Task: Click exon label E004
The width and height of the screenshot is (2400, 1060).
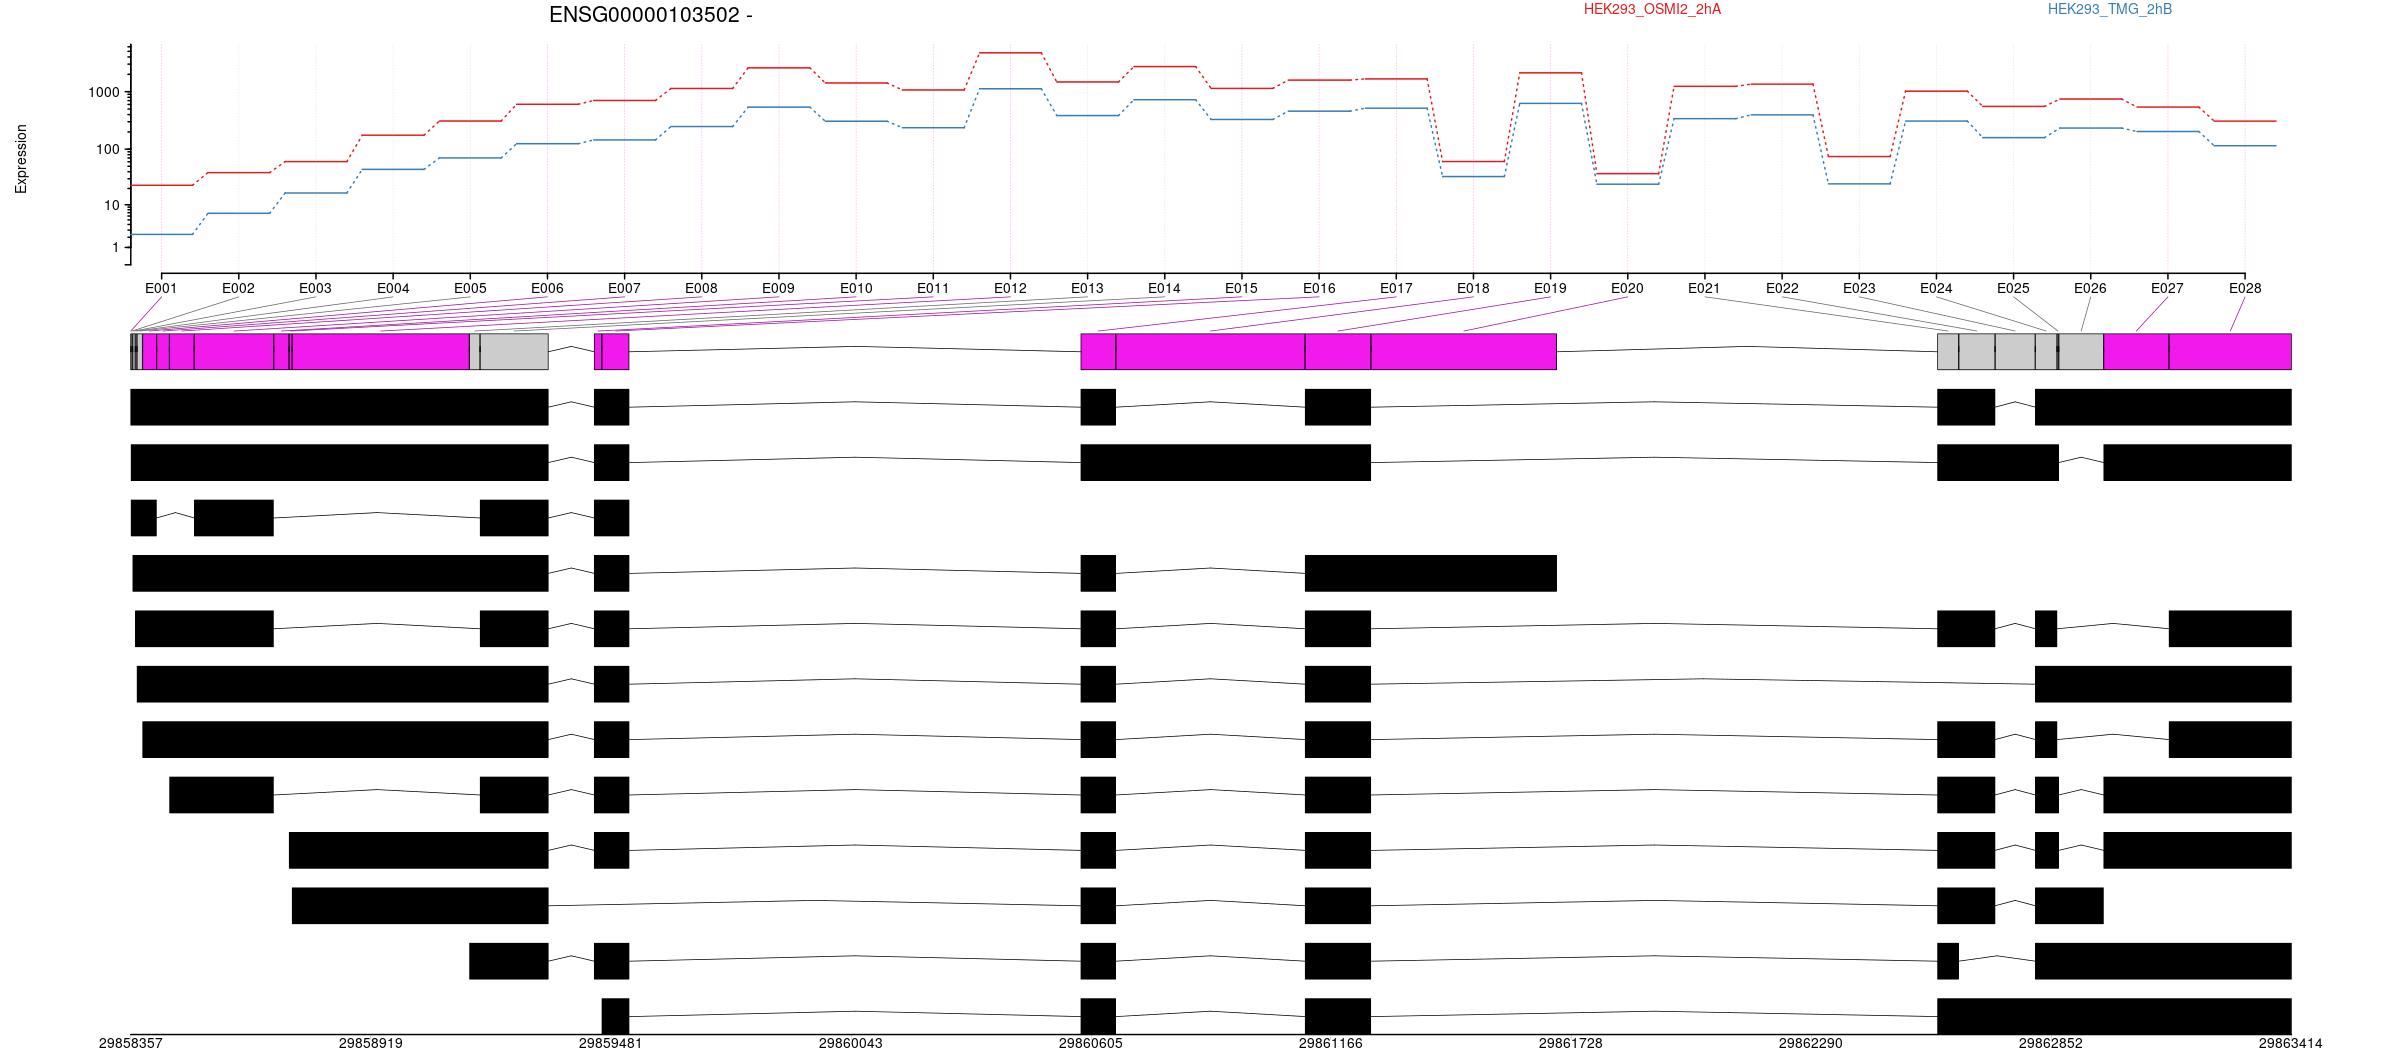Action: pyautogui.click(x=393, y=289)
